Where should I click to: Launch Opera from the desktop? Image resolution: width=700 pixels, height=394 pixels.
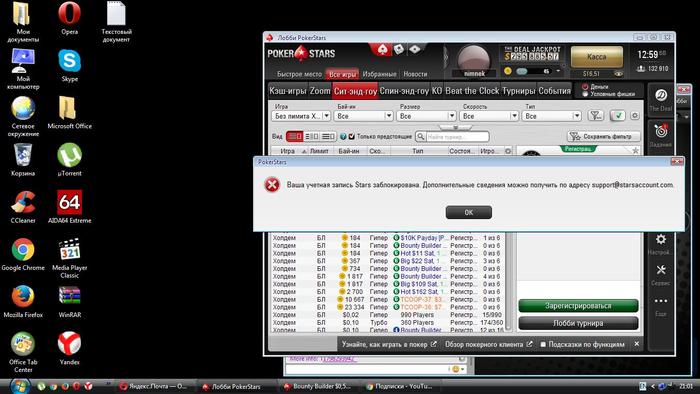point(69,18)
